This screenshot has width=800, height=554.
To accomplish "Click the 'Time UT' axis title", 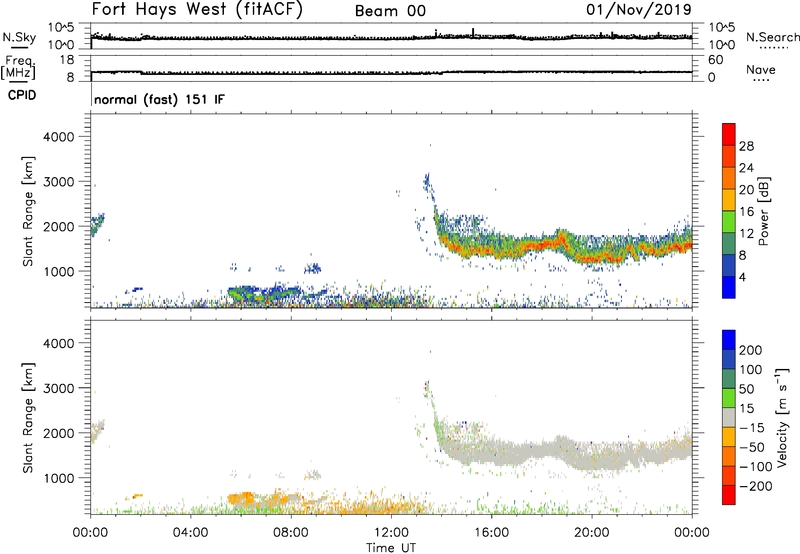I will click(x=391, y=547).
